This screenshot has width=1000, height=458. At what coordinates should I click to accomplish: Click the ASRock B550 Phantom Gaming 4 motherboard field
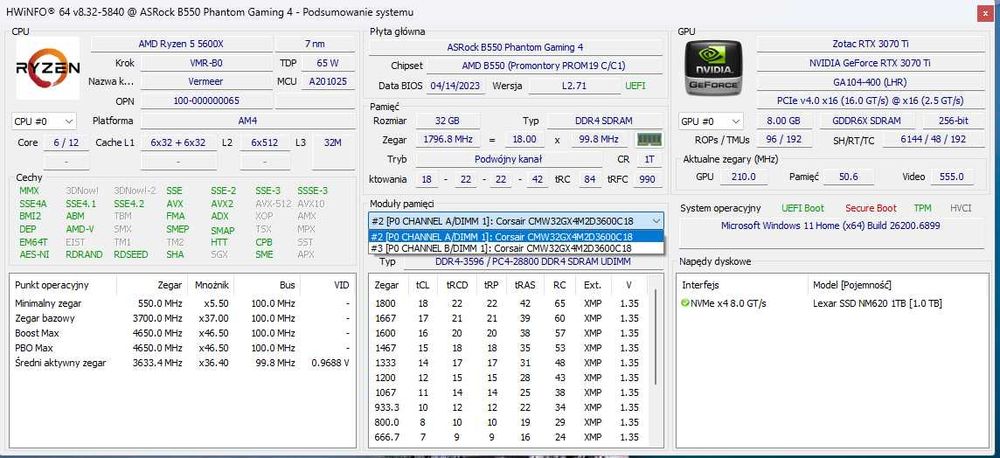pos(515,47)
